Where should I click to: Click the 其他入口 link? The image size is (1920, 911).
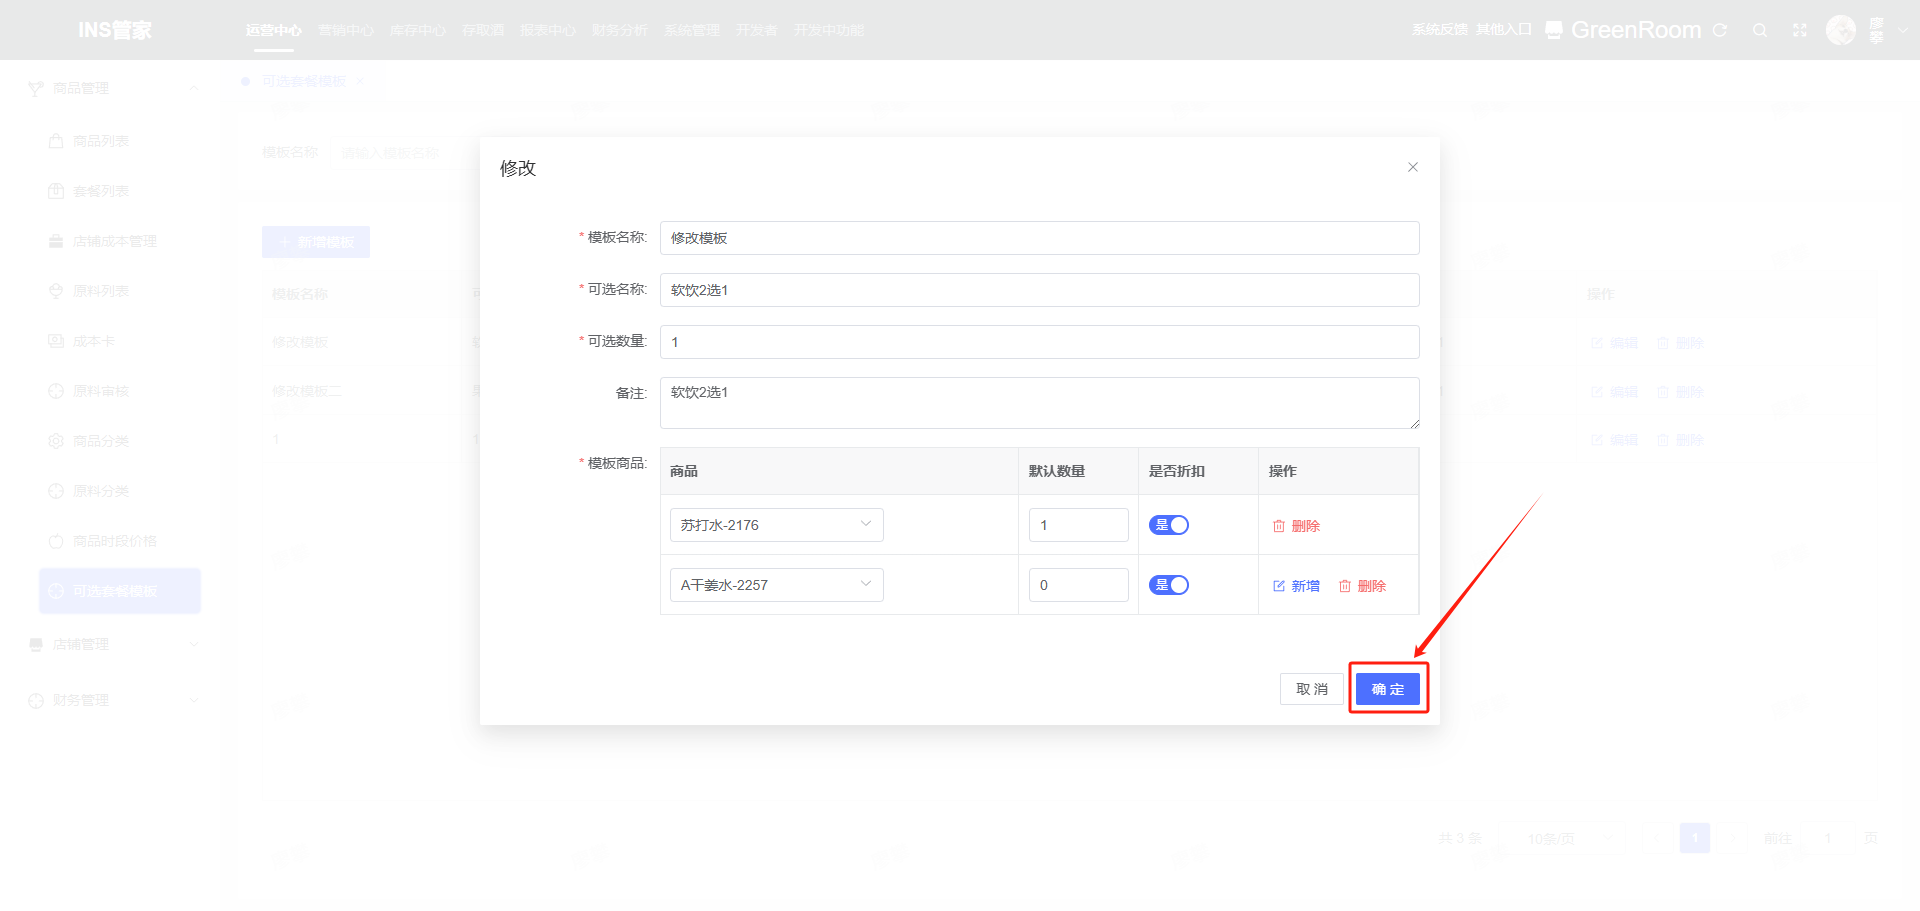[x=1504, y=30]
